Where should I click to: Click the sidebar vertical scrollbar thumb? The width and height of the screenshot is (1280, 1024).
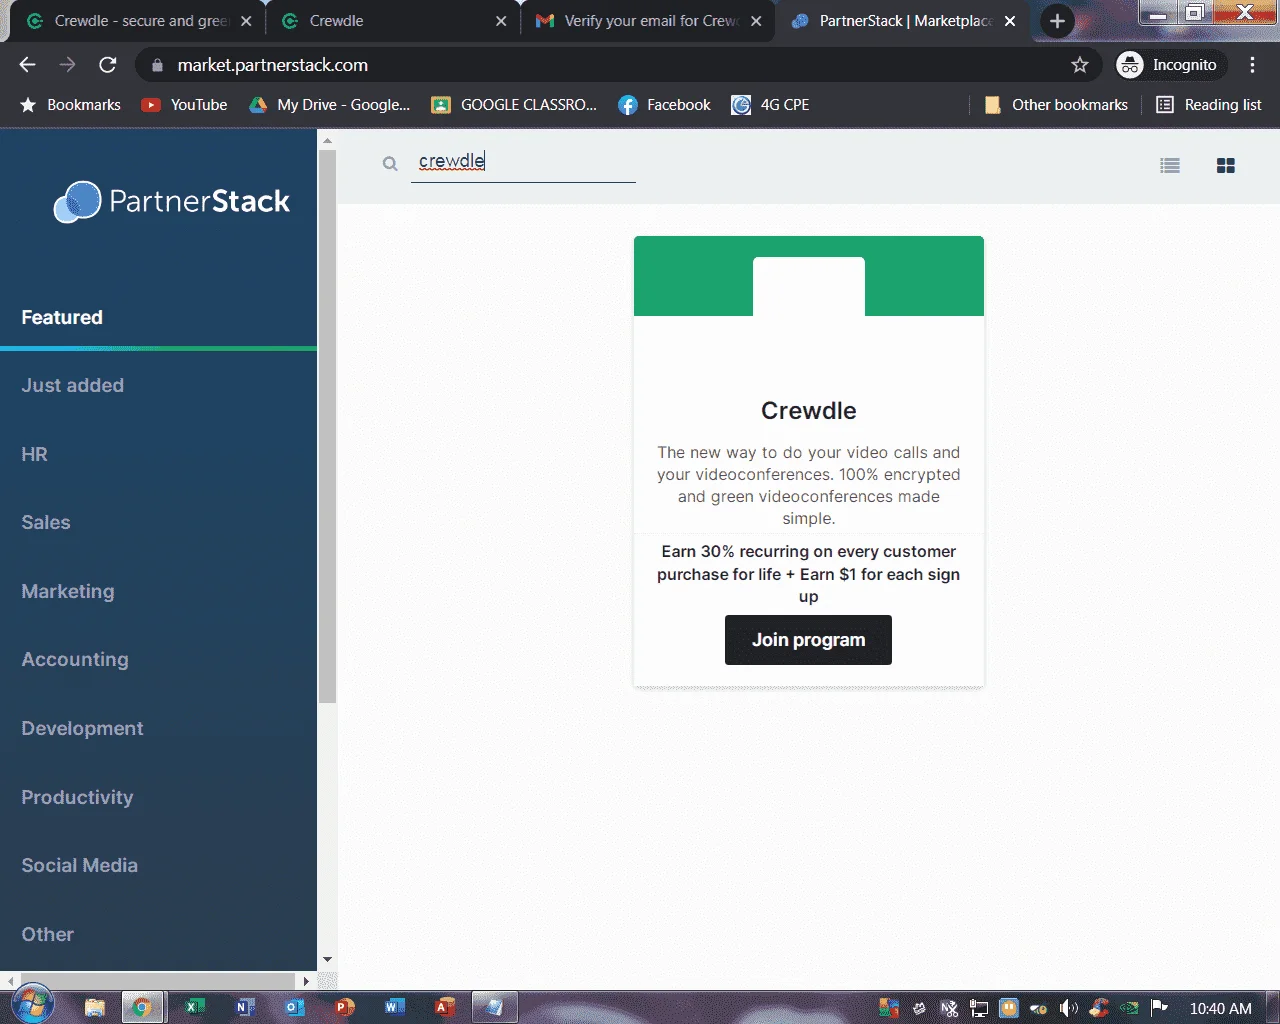click(x=327, y=428)
